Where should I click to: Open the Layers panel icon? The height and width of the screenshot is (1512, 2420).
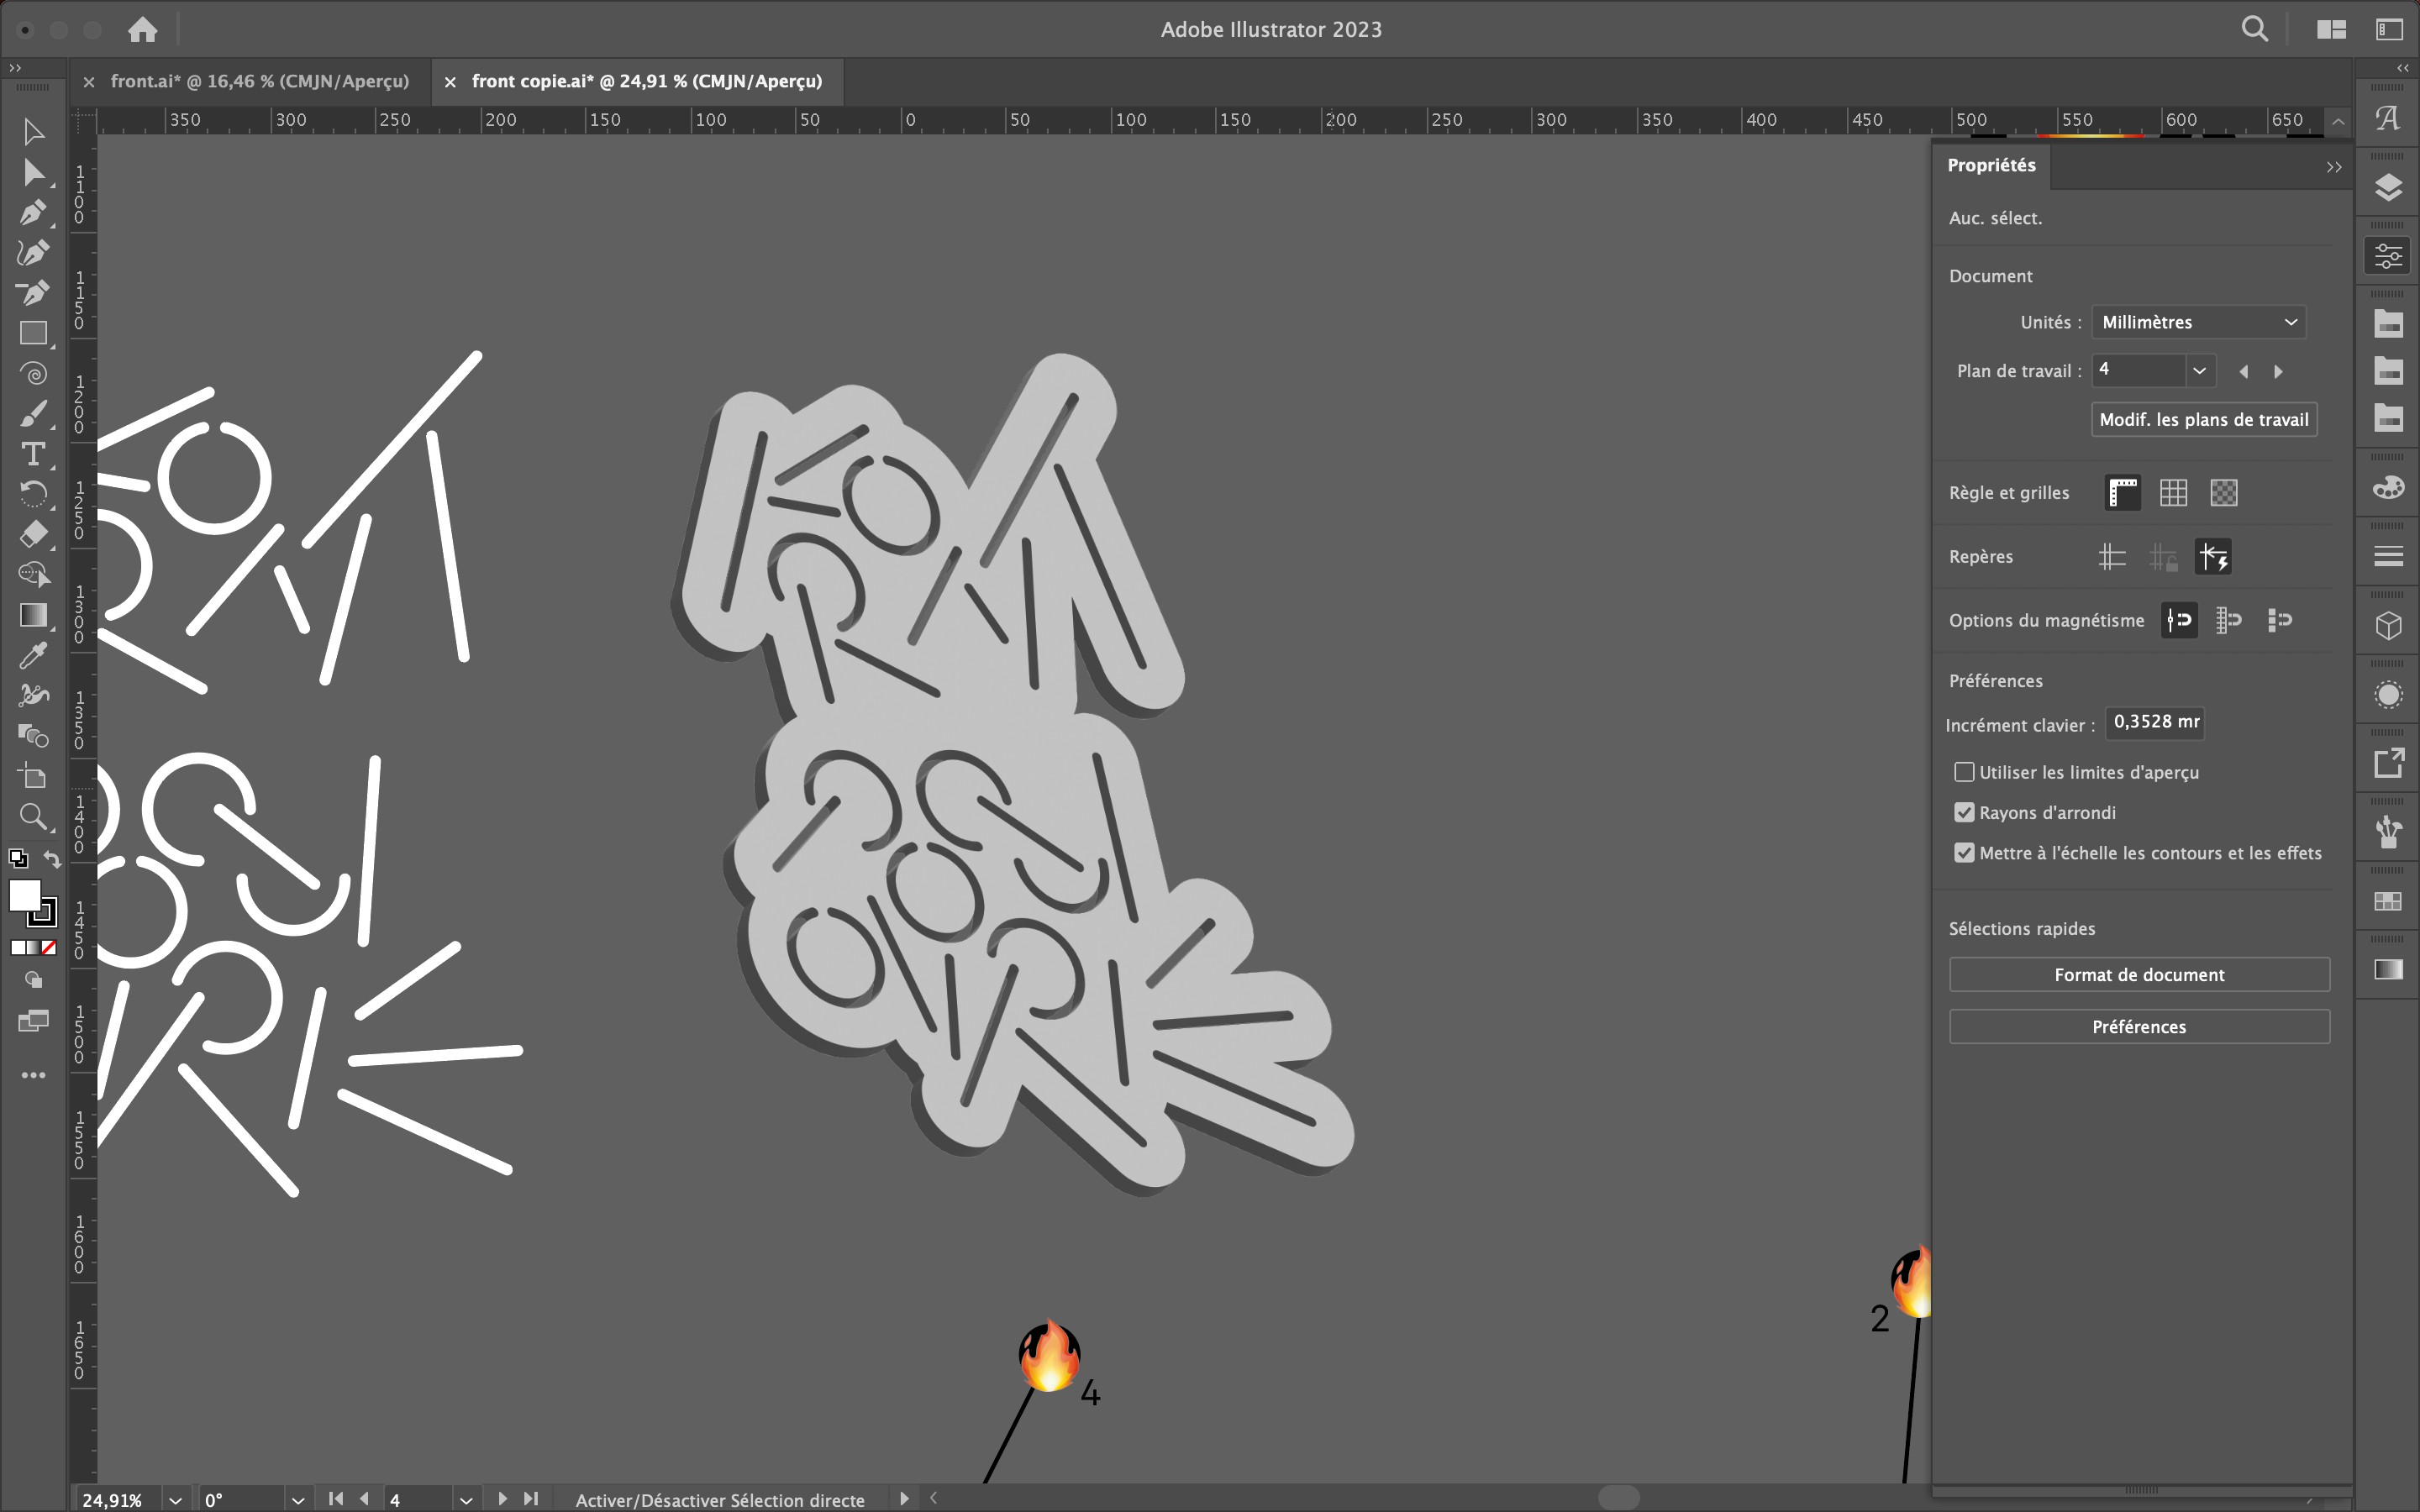[2388, 187]
